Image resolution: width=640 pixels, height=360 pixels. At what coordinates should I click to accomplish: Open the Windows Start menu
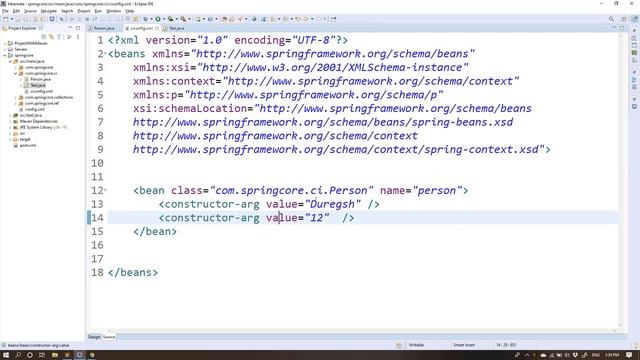click(6, 355)
